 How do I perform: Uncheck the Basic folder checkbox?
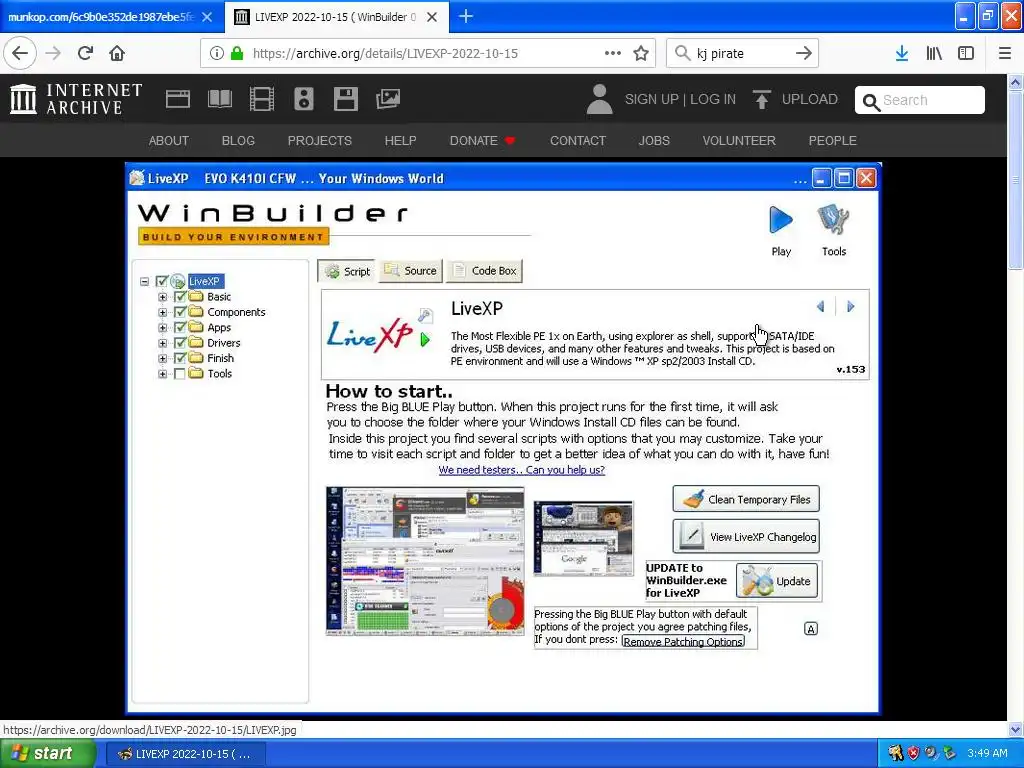(180, 296)
